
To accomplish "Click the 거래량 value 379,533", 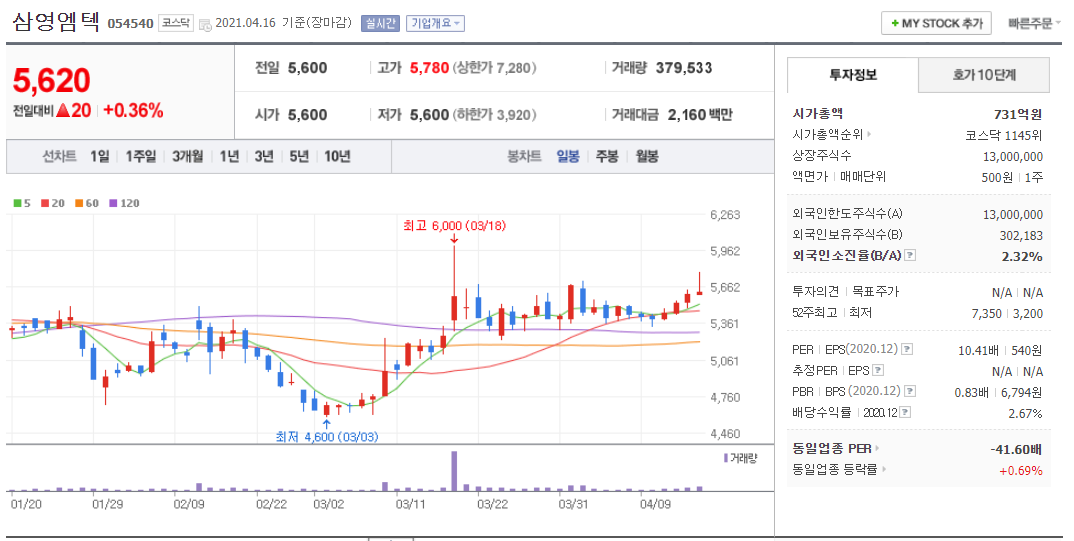I will [x=684, y=68].
